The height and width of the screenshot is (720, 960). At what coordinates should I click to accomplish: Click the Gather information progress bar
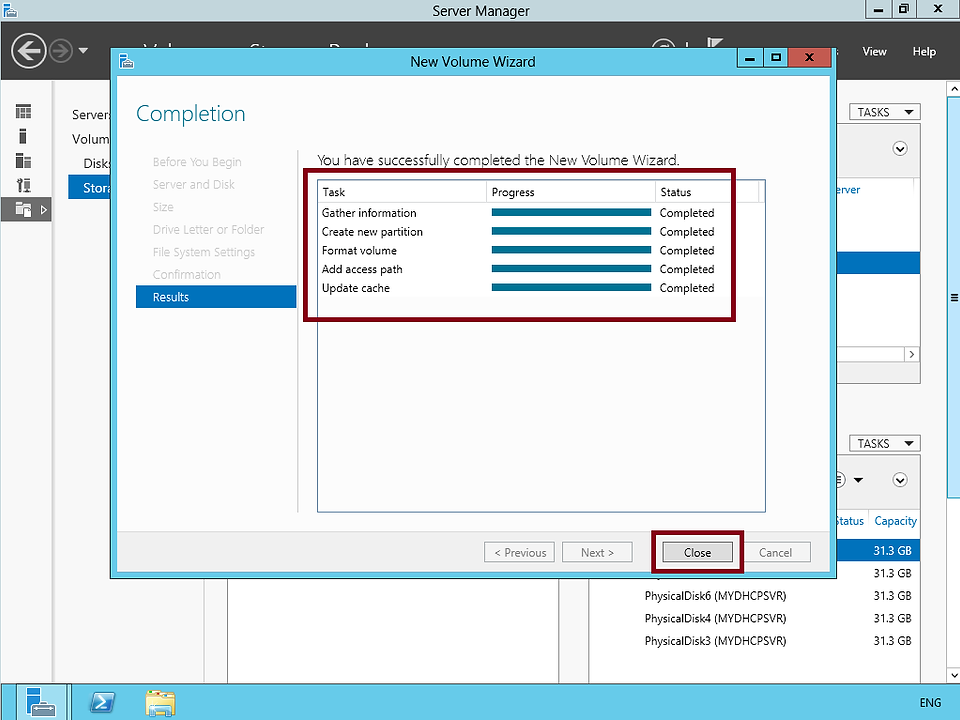(571, 212)
